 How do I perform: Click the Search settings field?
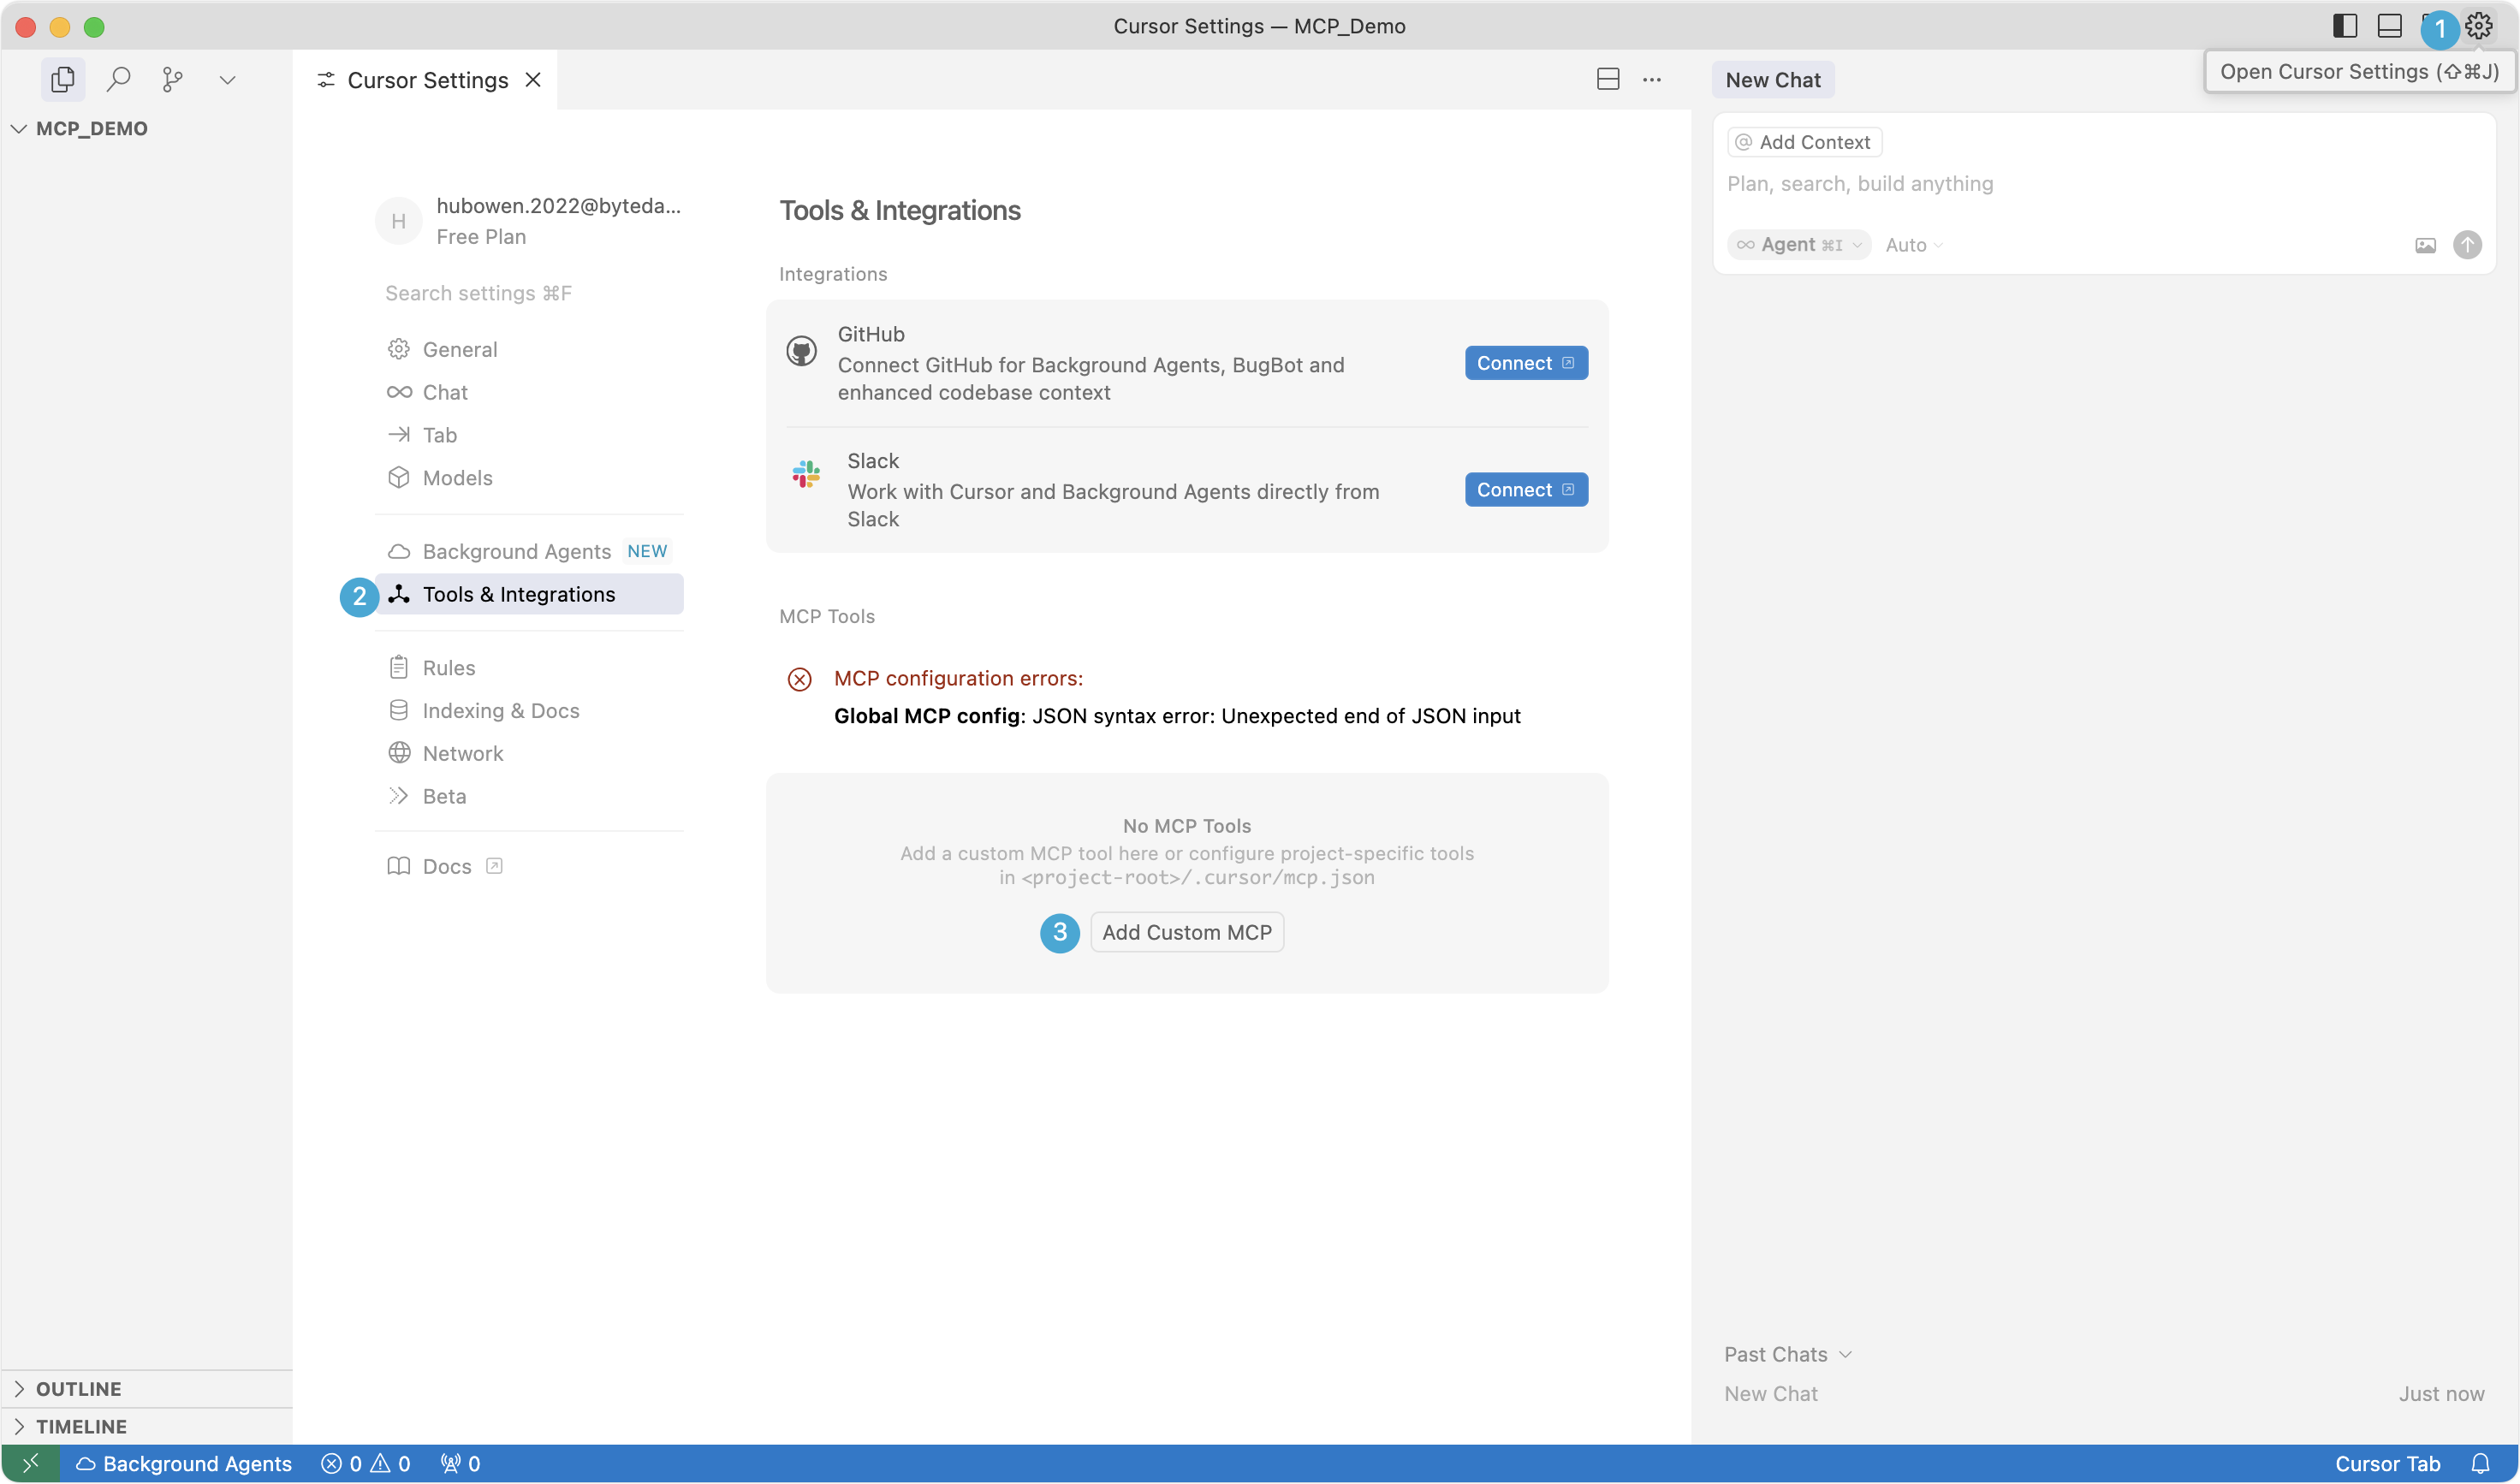[530, 293]
